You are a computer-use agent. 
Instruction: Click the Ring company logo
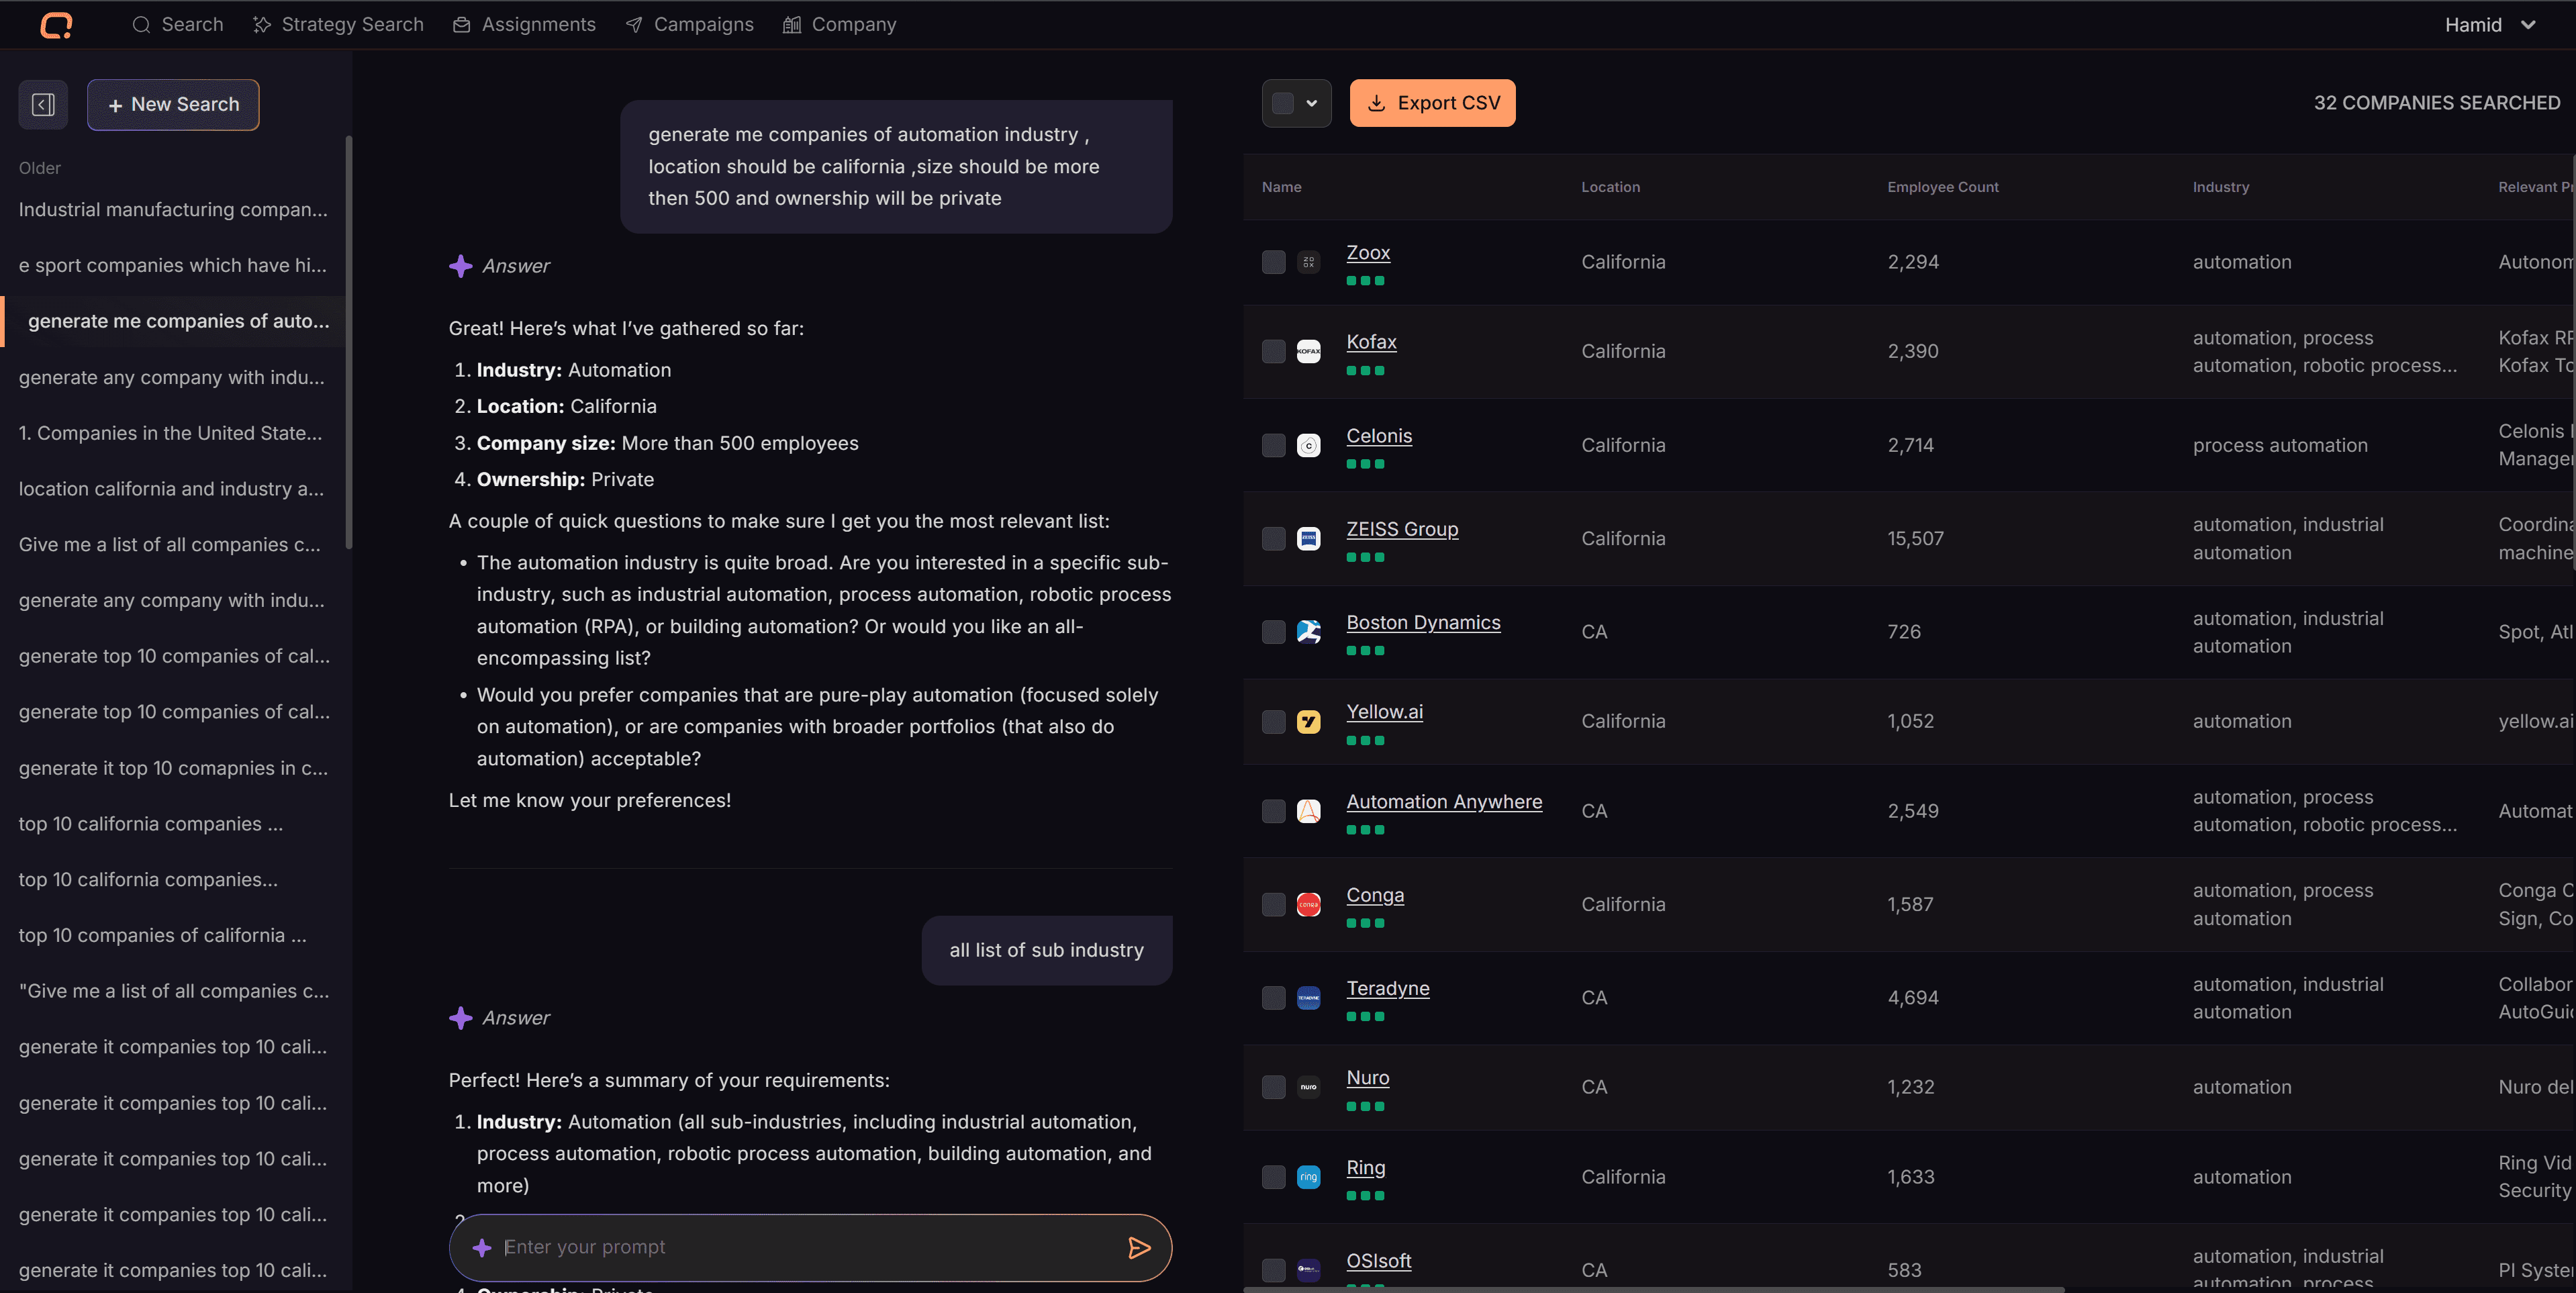coord(1309,1176)
